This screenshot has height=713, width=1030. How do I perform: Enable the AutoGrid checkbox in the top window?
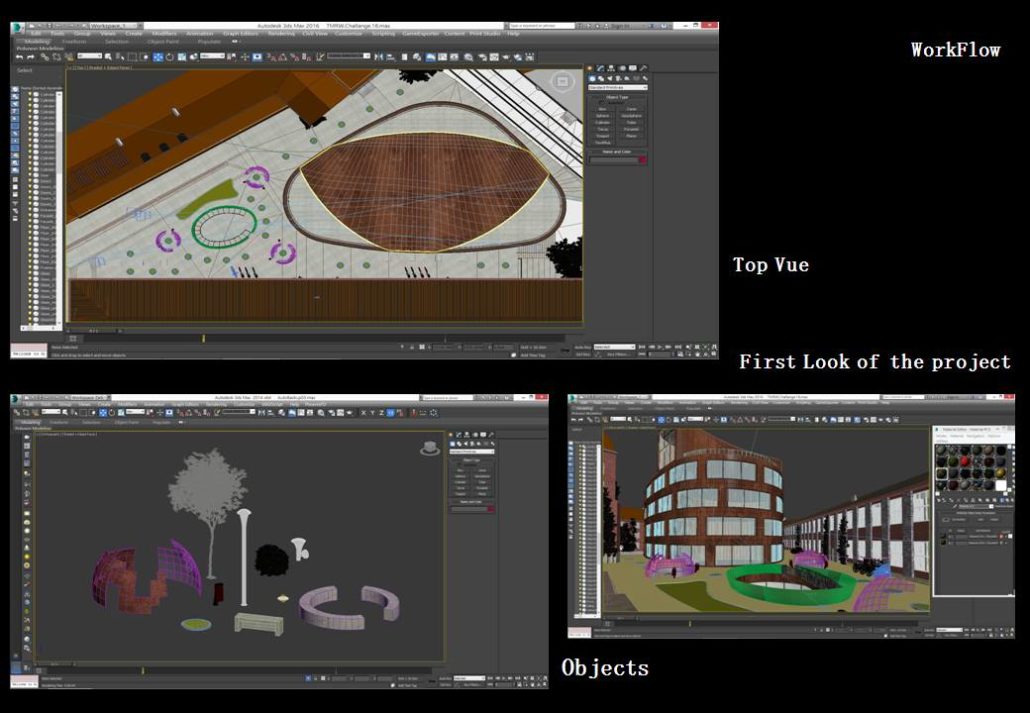click(603, 103)
